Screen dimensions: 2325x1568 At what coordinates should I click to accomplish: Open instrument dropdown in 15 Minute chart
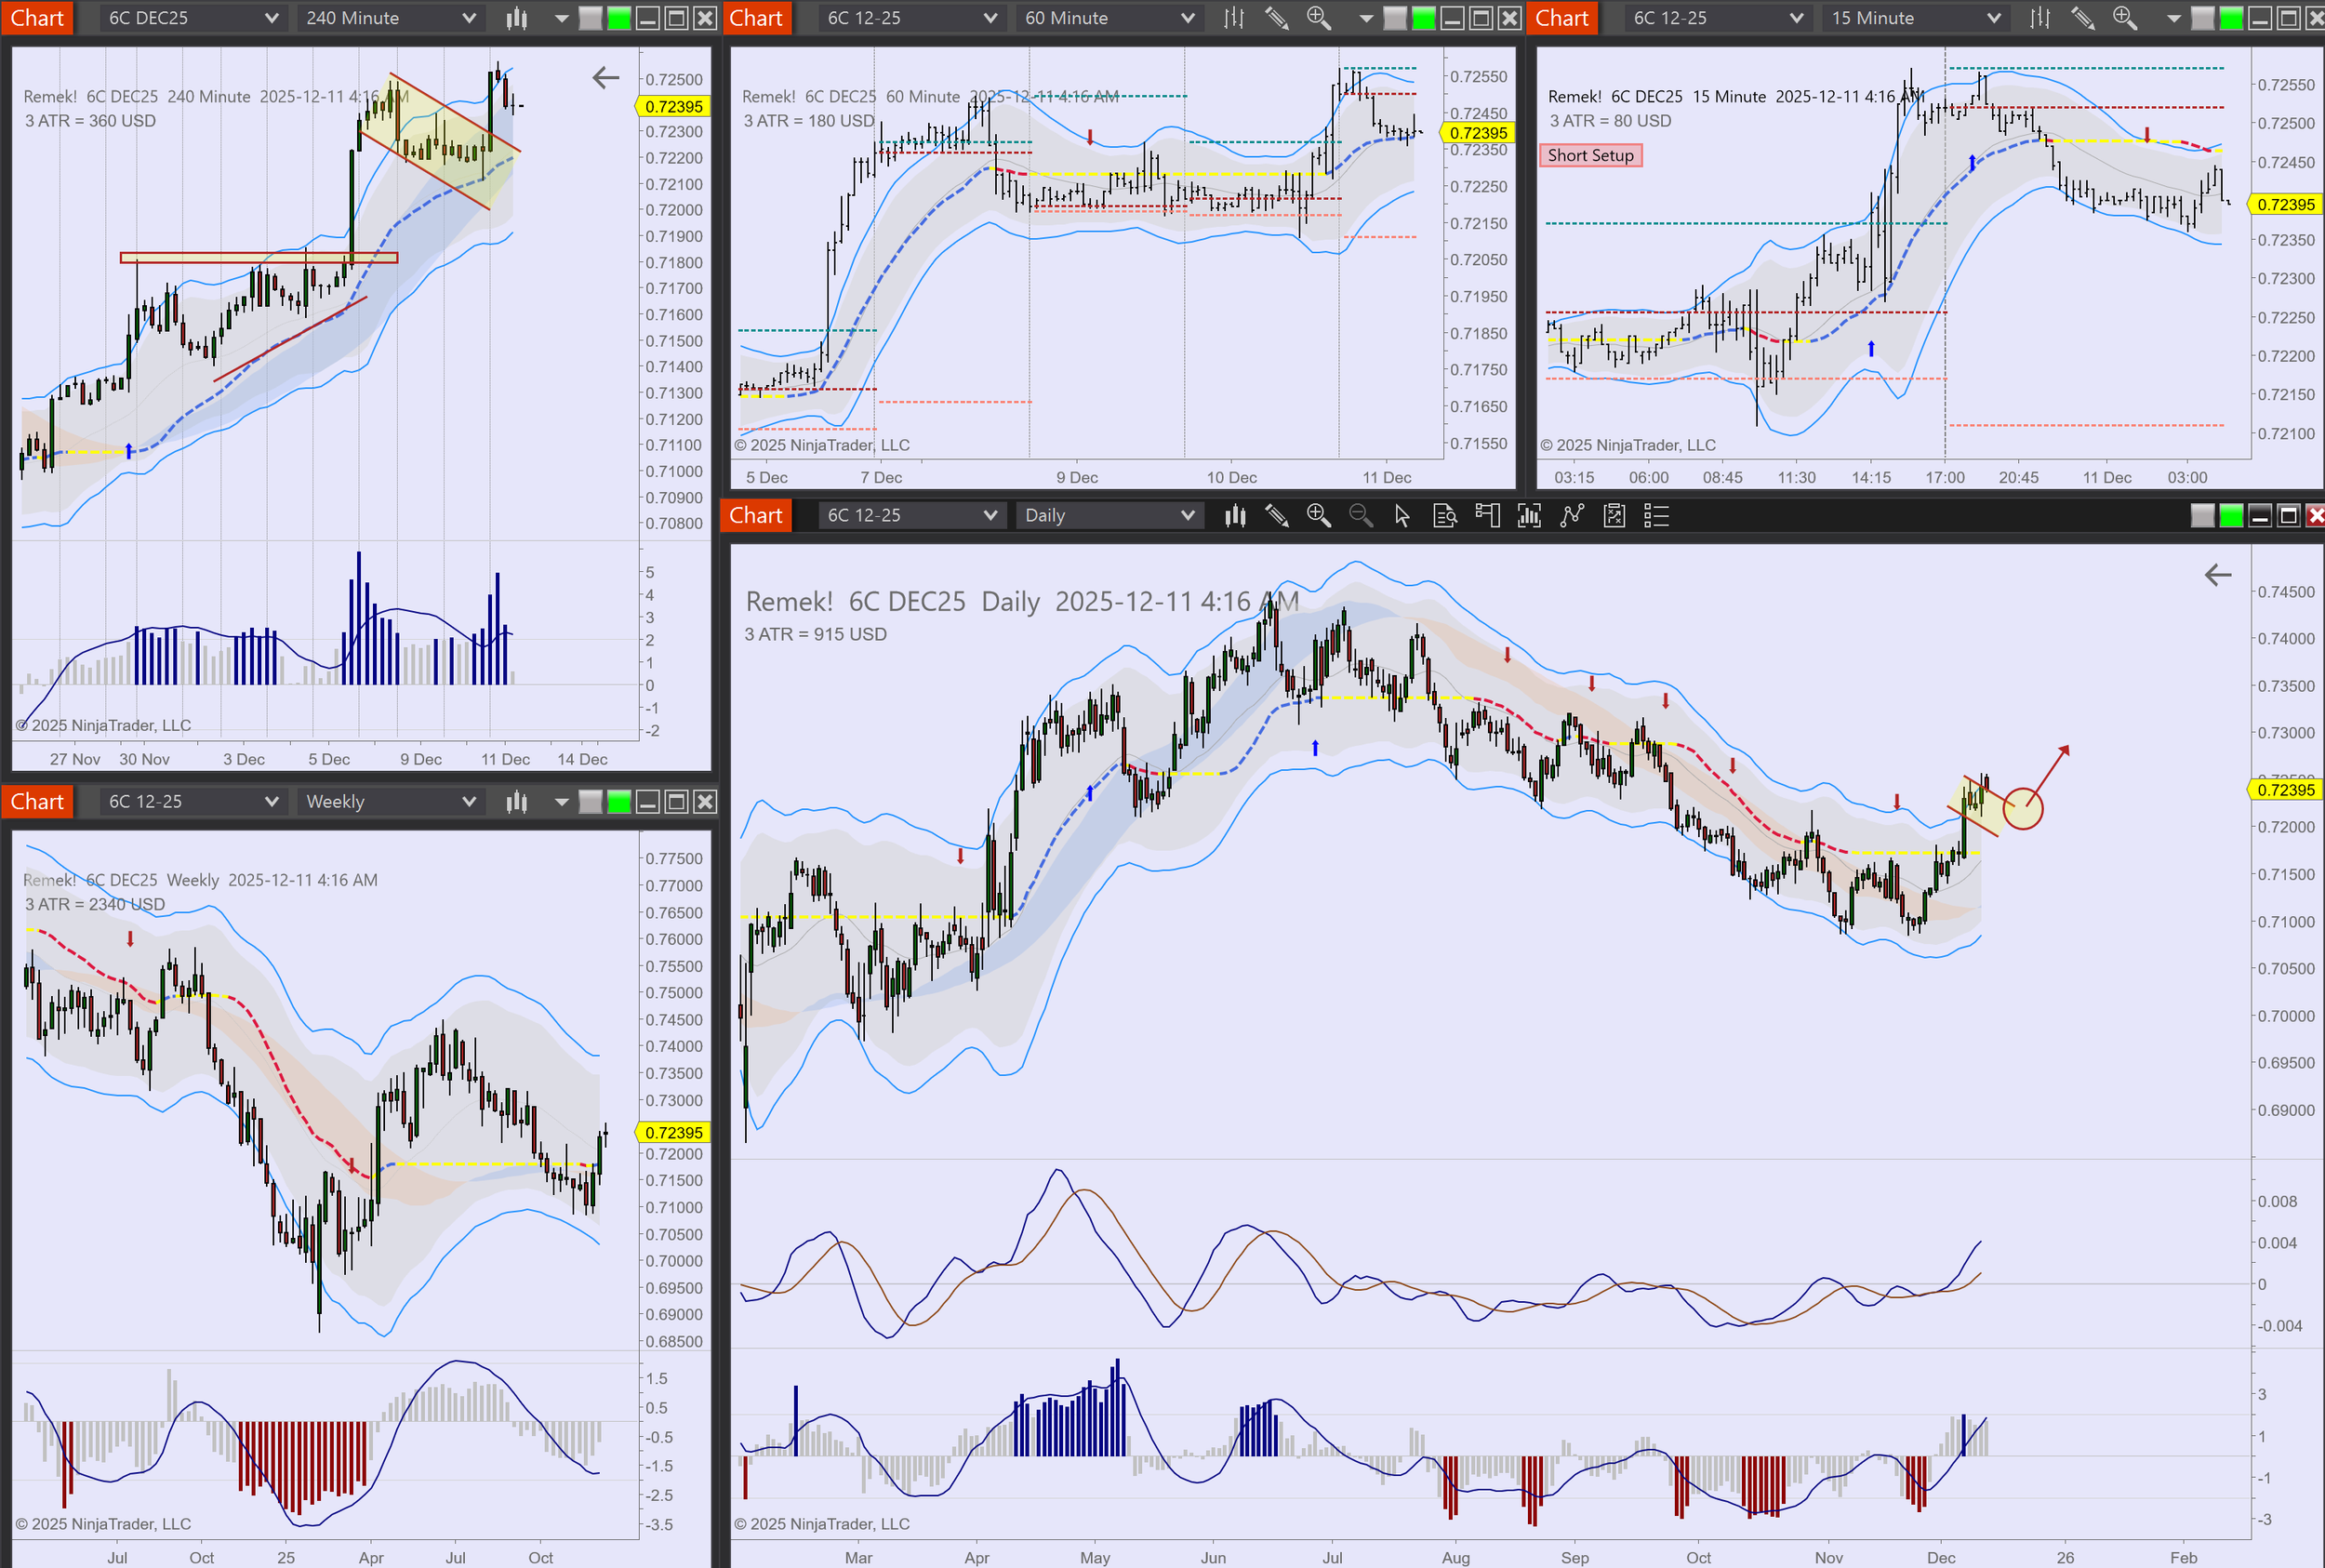(1718, 18)
